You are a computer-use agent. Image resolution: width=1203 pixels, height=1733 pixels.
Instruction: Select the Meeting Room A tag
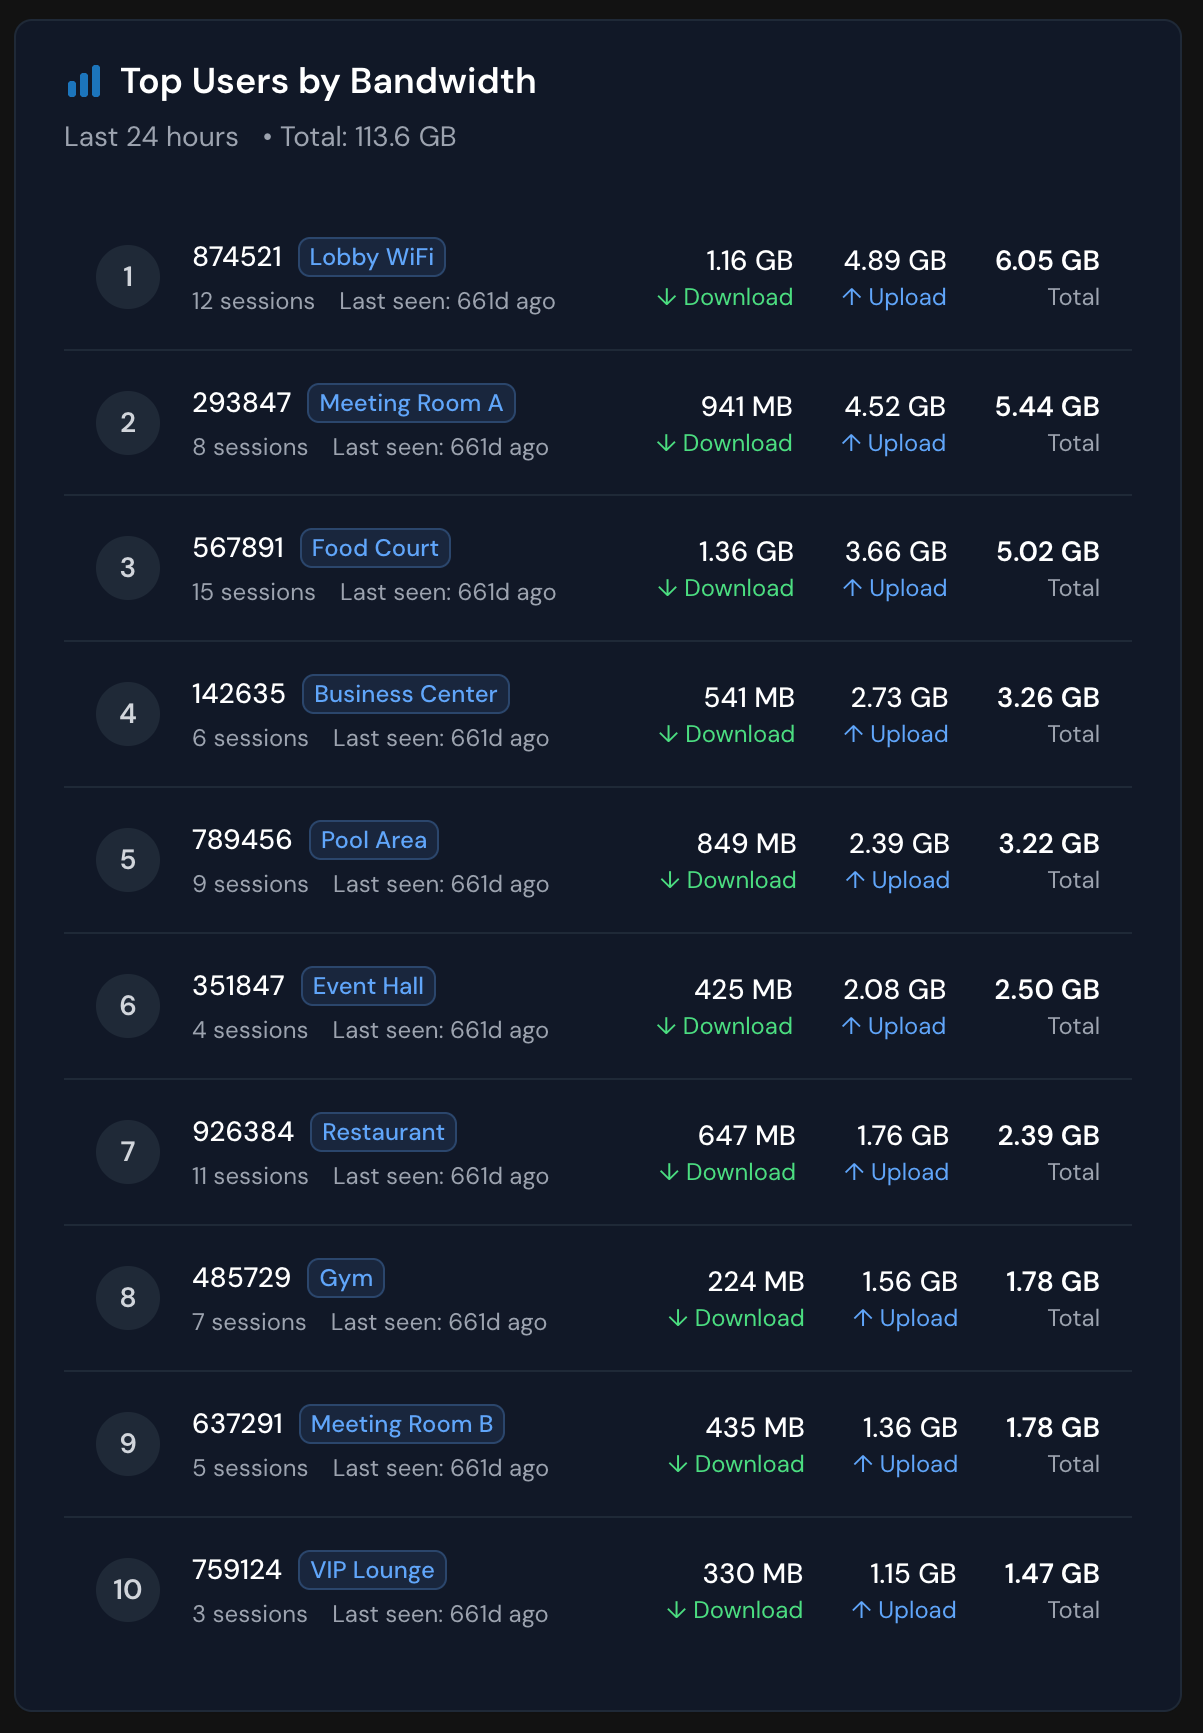[411, 403]
